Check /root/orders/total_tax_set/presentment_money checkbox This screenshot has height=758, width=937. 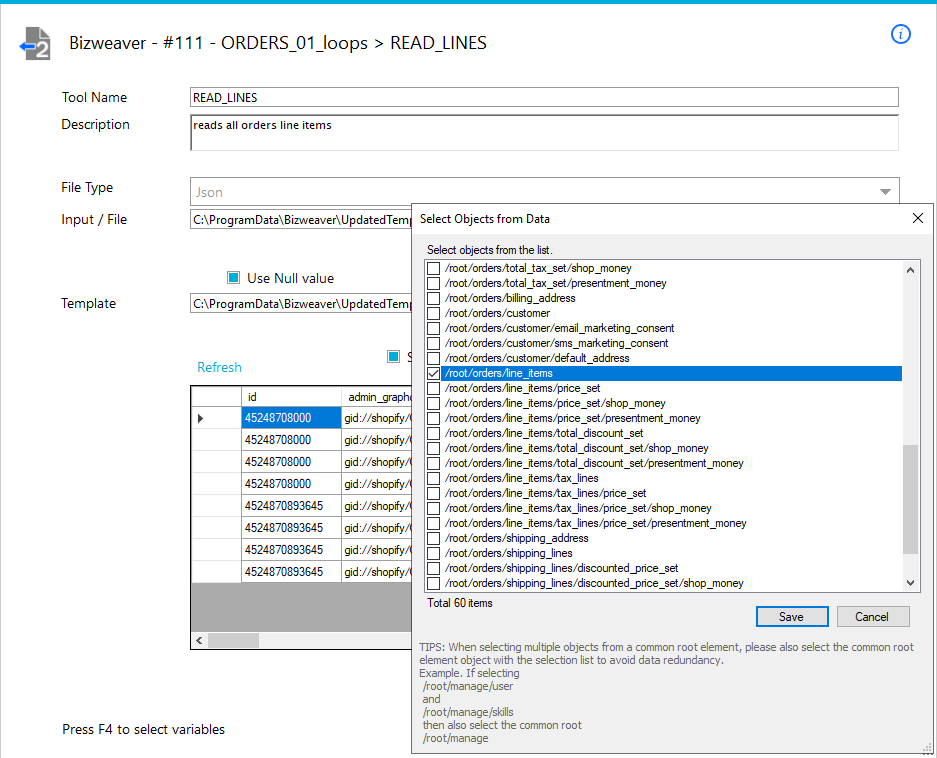(434, 283)
